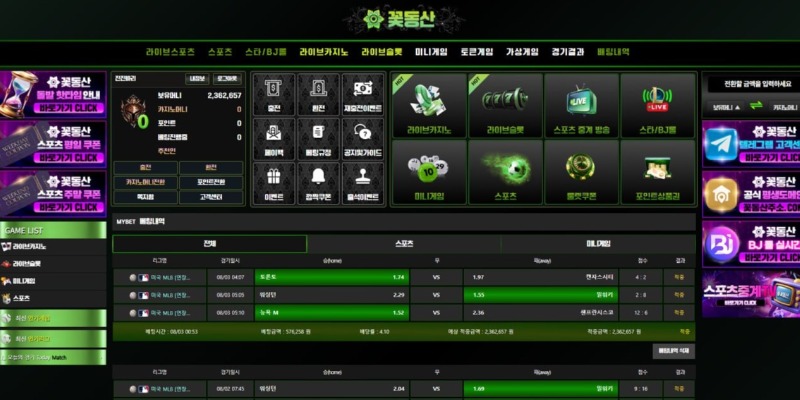The height and width of the screenshot is (400, 800).
Task: Click the 스포츠 중계 방송 TV icon
Action: tap(581, 105)
